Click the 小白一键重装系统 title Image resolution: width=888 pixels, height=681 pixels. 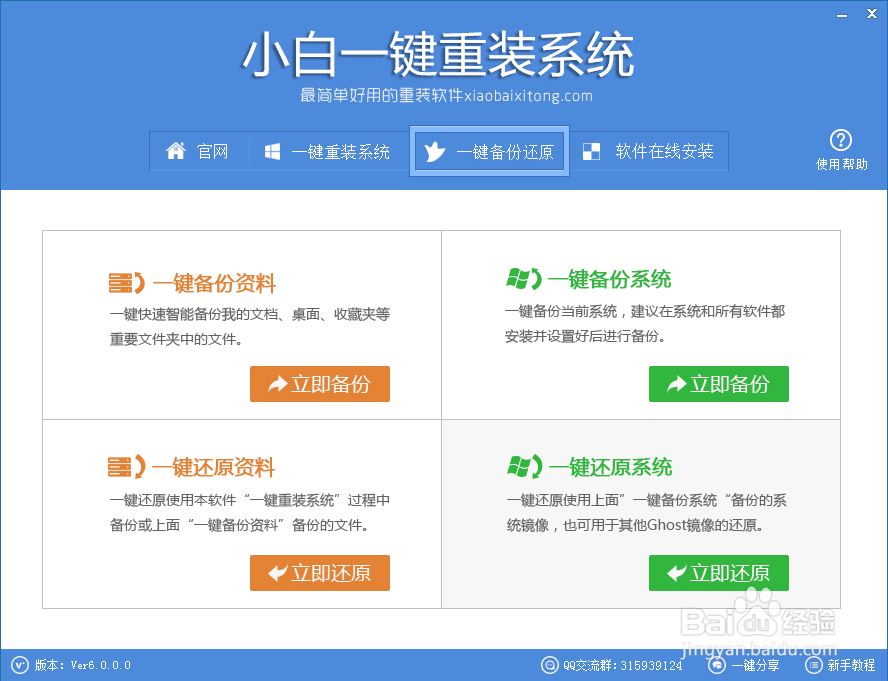(438, 54)
